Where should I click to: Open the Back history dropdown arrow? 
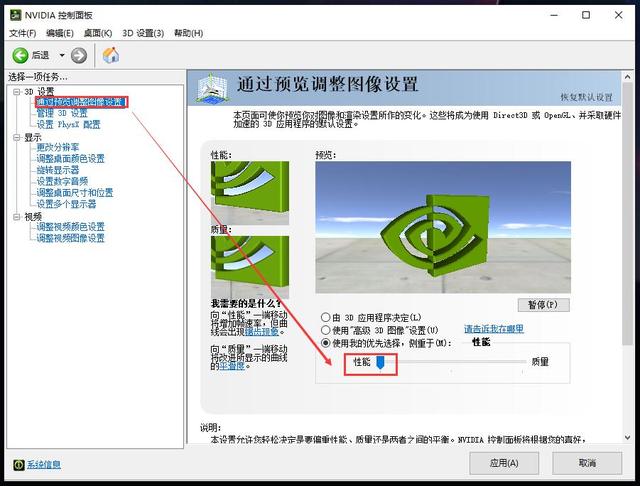point(62,55)
